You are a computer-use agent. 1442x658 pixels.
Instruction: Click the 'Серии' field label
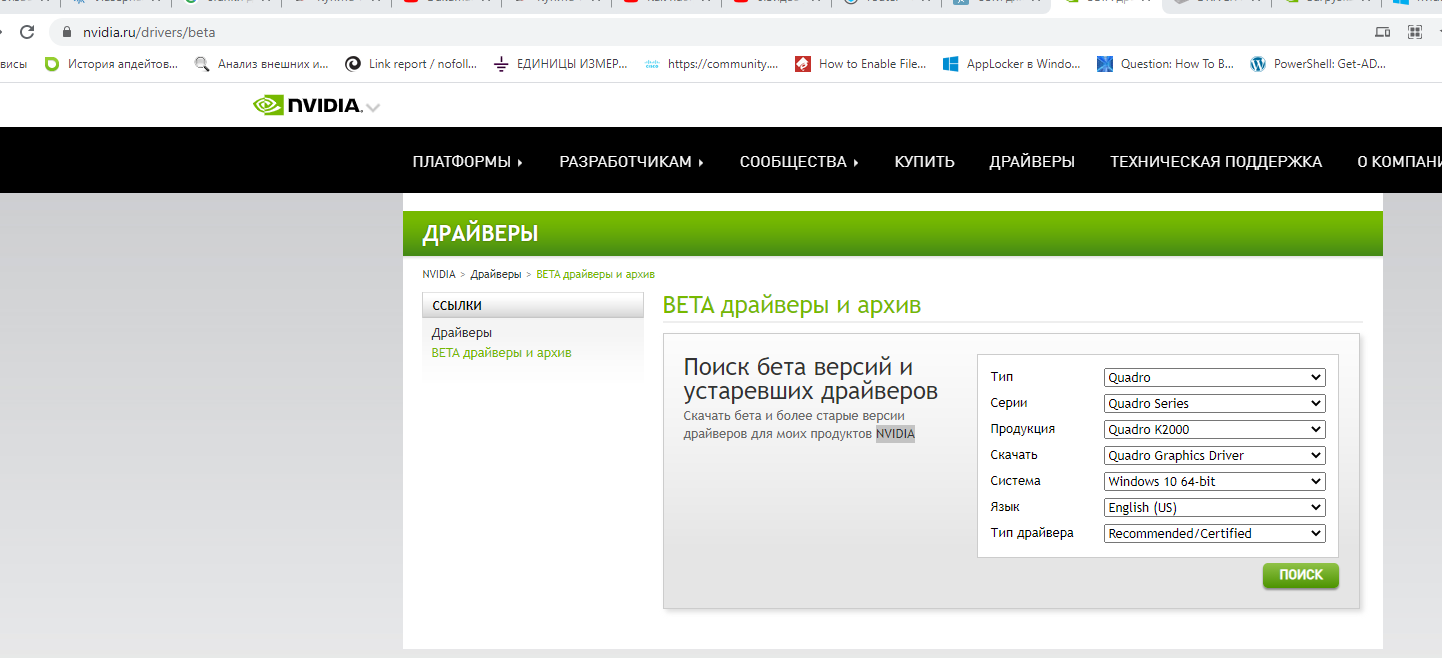pyautogui.click(x=1009, y=403)
